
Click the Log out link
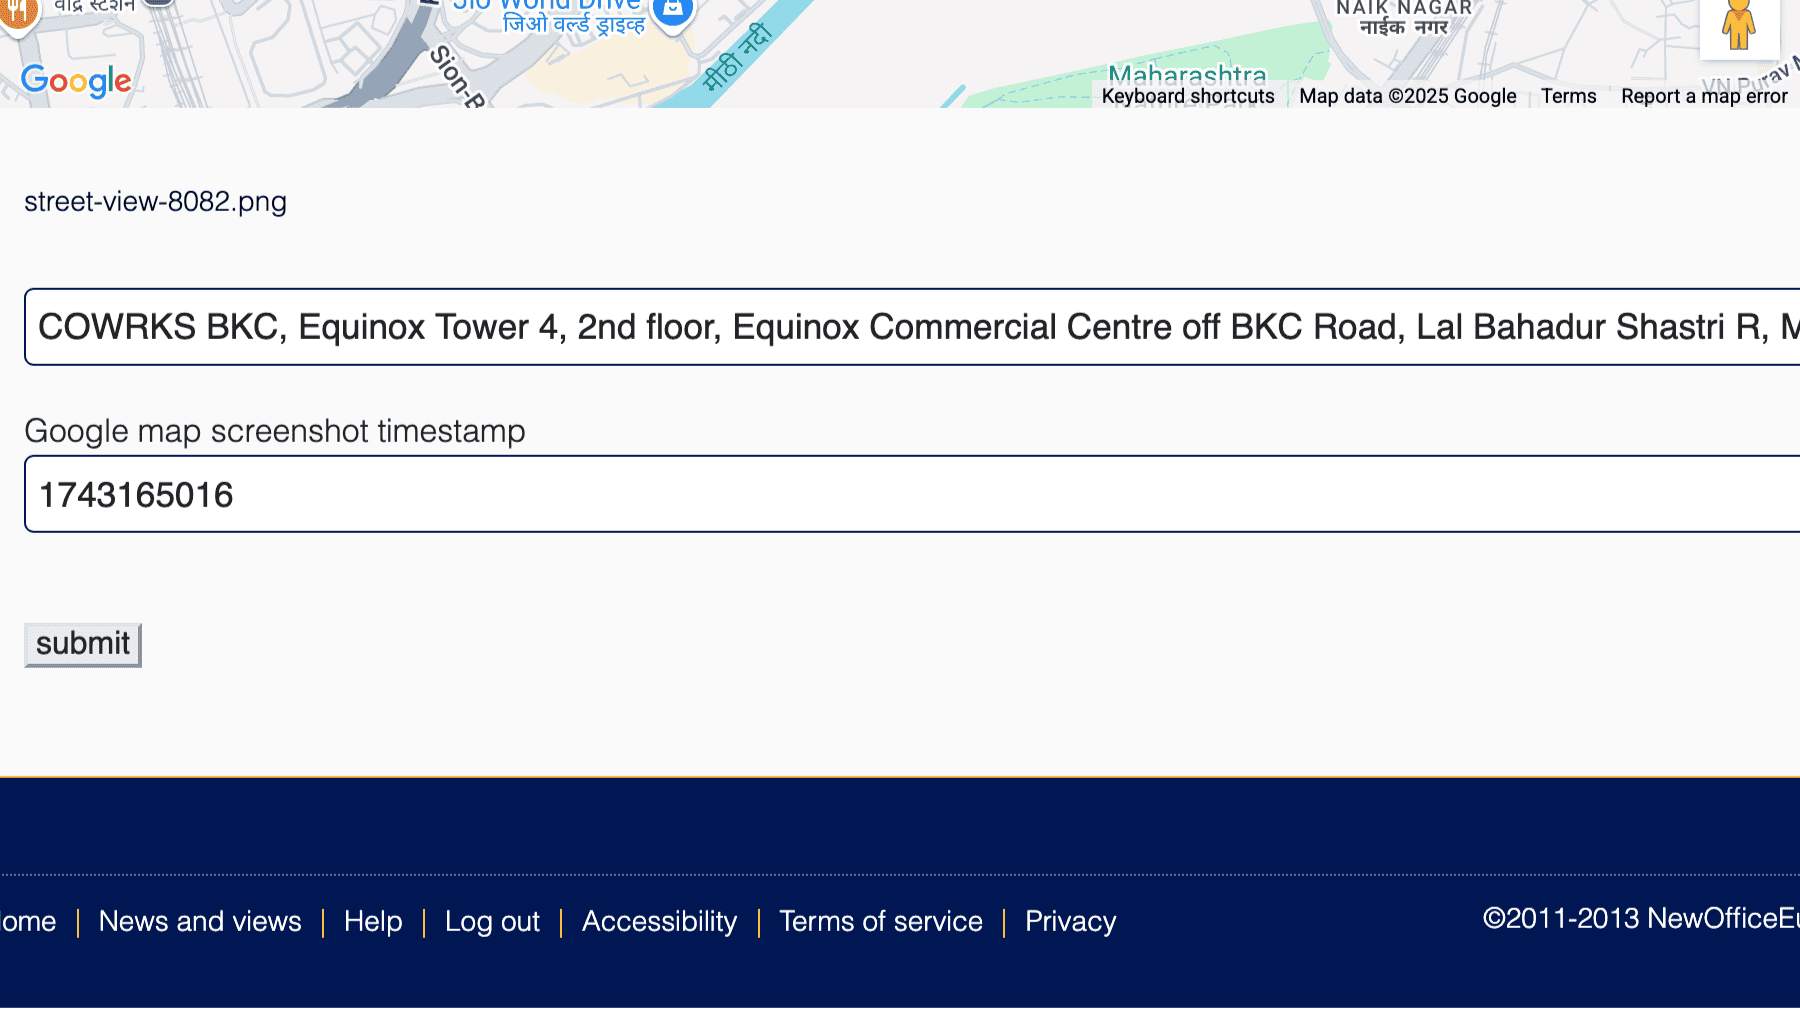point(492,921)
